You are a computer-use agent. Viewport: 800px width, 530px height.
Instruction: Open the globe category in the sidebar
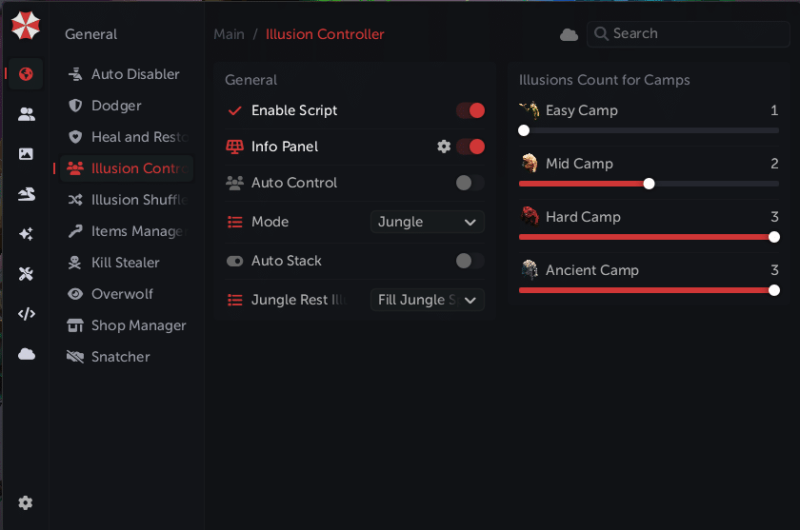coord(26,74)
